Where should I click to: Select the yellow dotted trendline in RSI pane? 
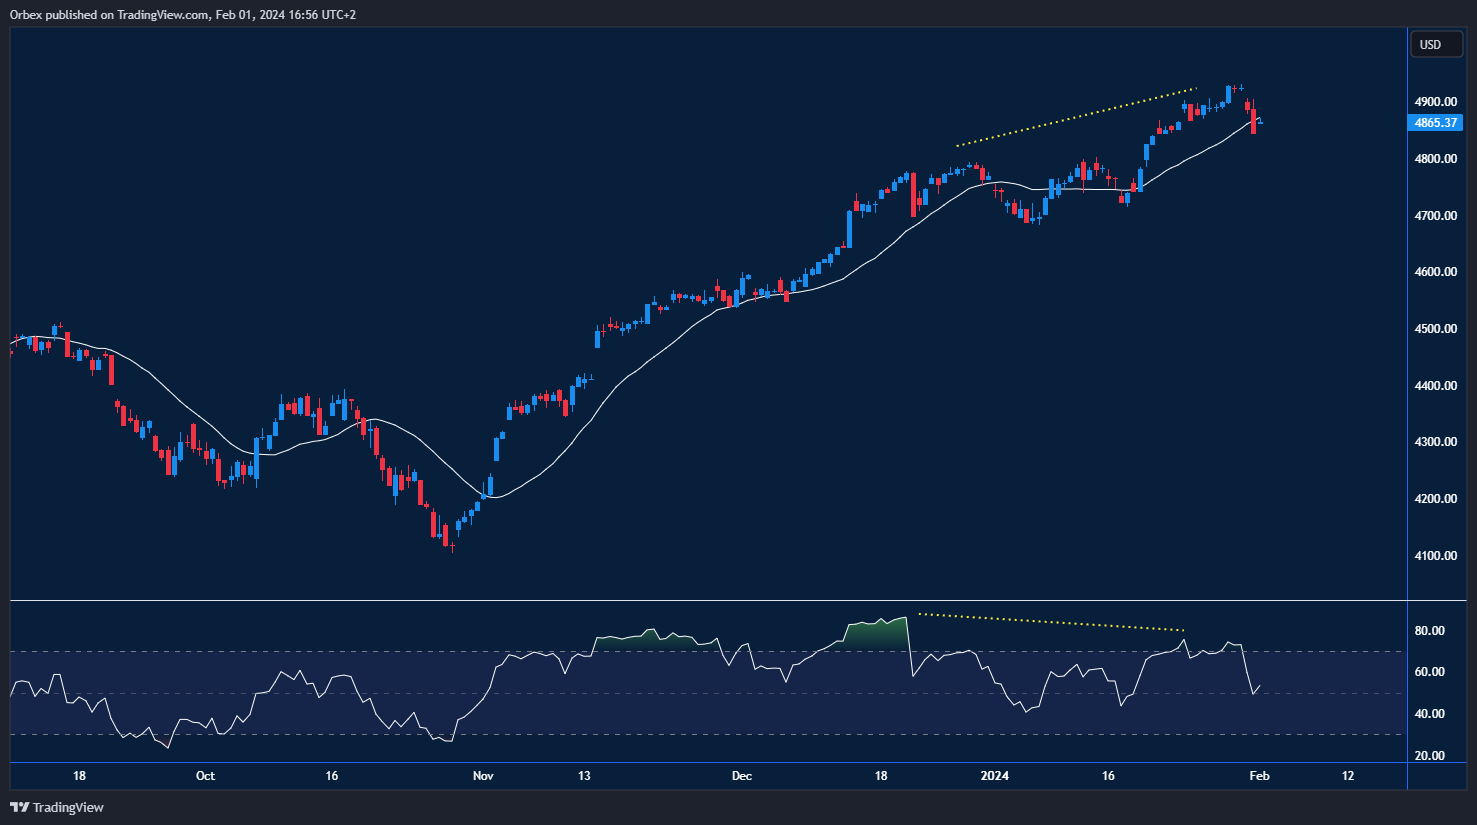click(1050, 622)
